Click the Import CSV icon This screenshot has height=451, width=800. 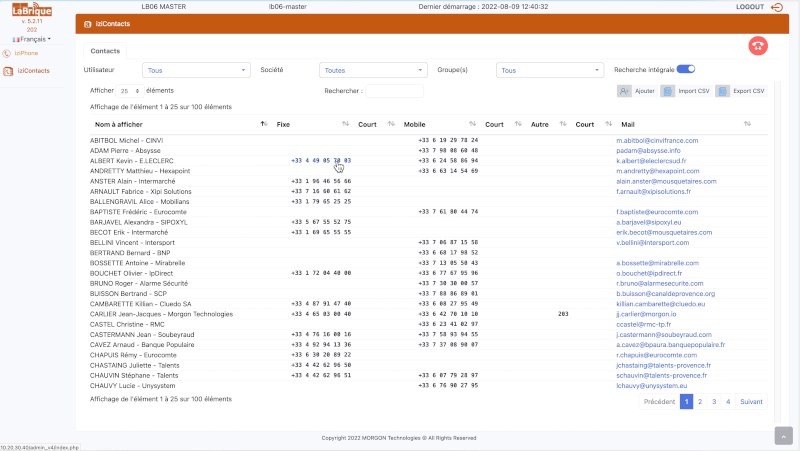(x=667, y=91)
